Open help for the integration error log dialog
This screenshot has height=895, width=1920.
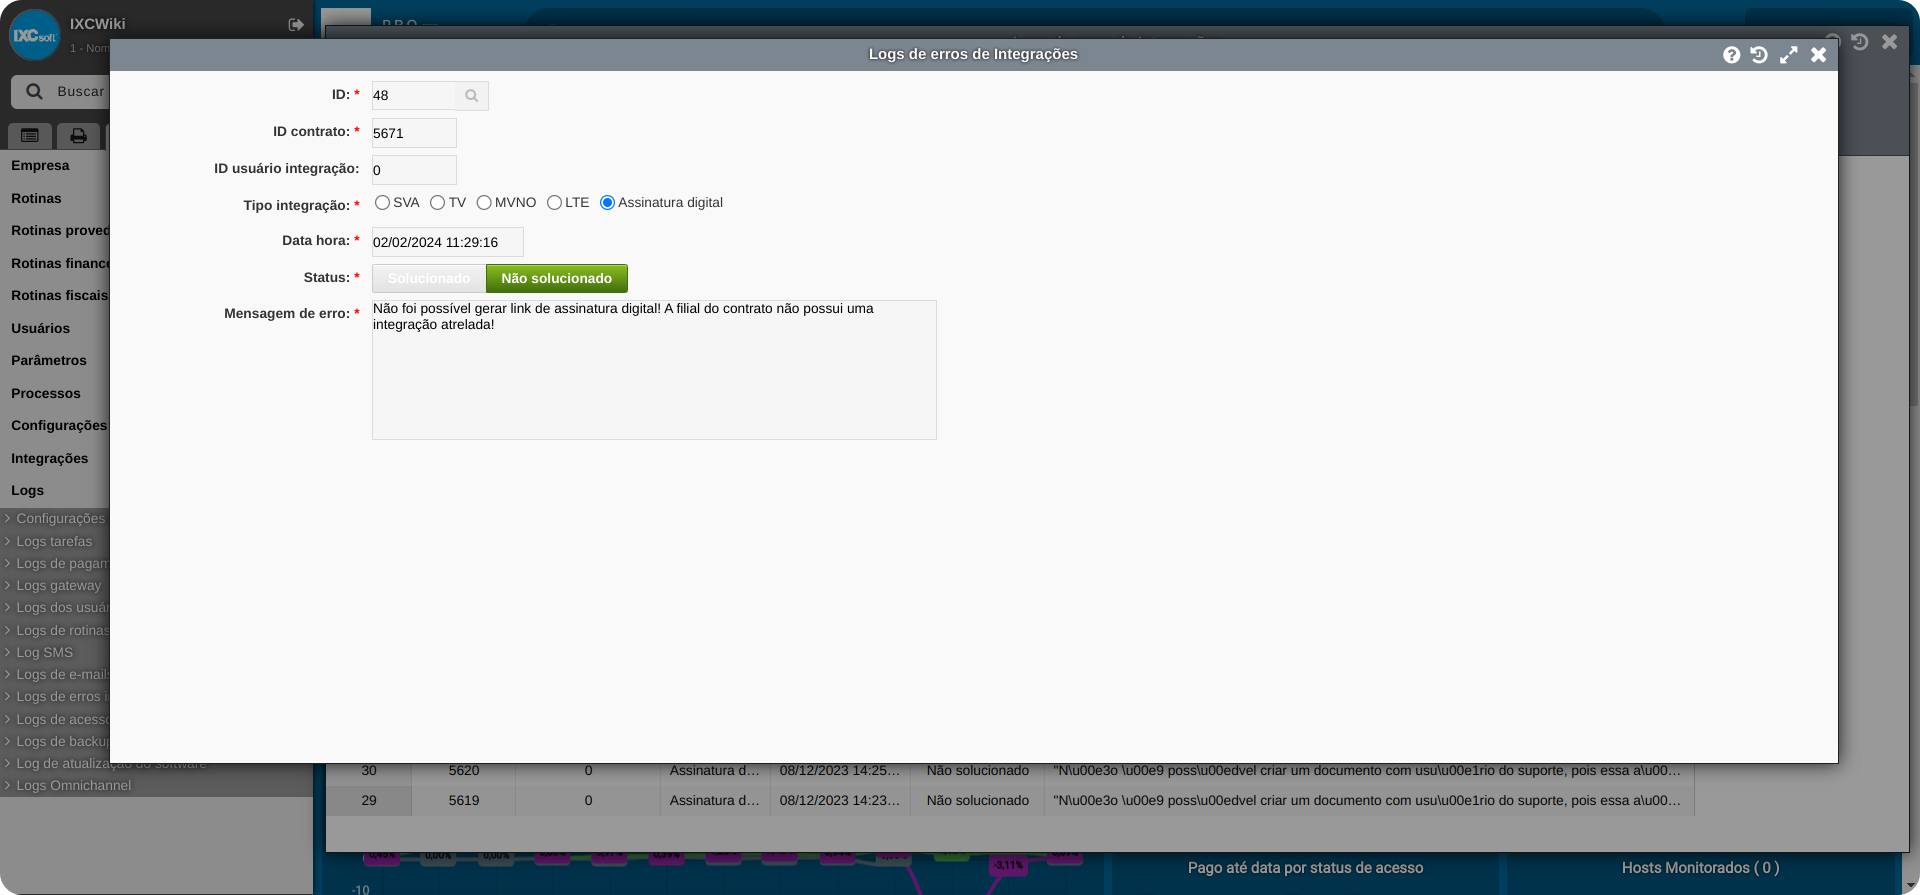1731,55
